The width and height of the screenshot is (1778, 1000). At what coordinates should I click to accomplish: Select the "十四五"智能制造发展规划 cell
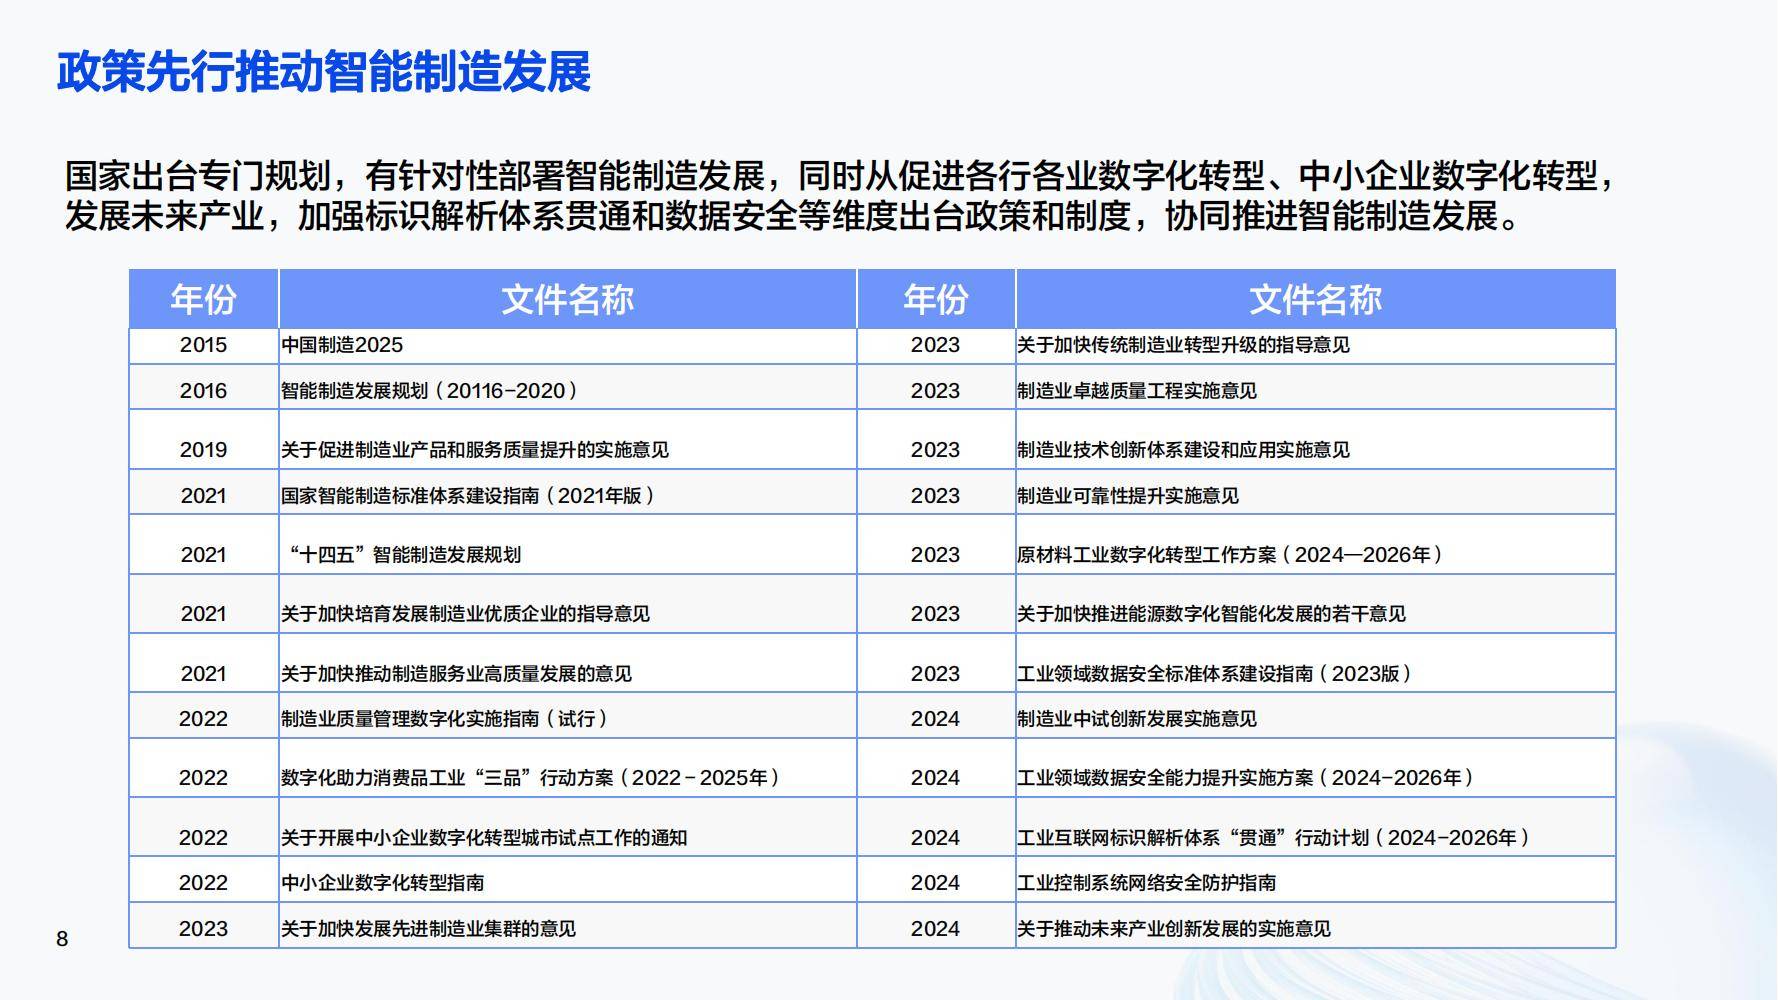click(567, 544)
